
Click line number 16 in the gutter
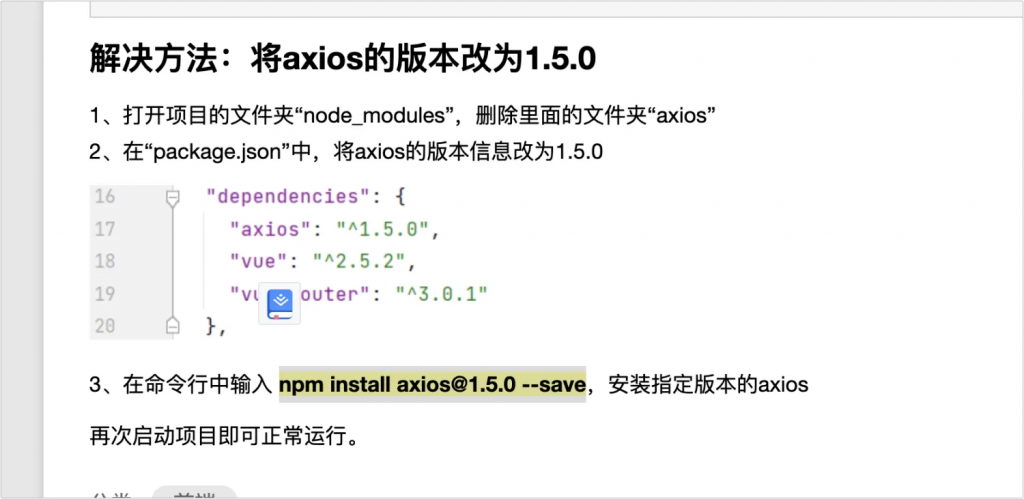104,197
